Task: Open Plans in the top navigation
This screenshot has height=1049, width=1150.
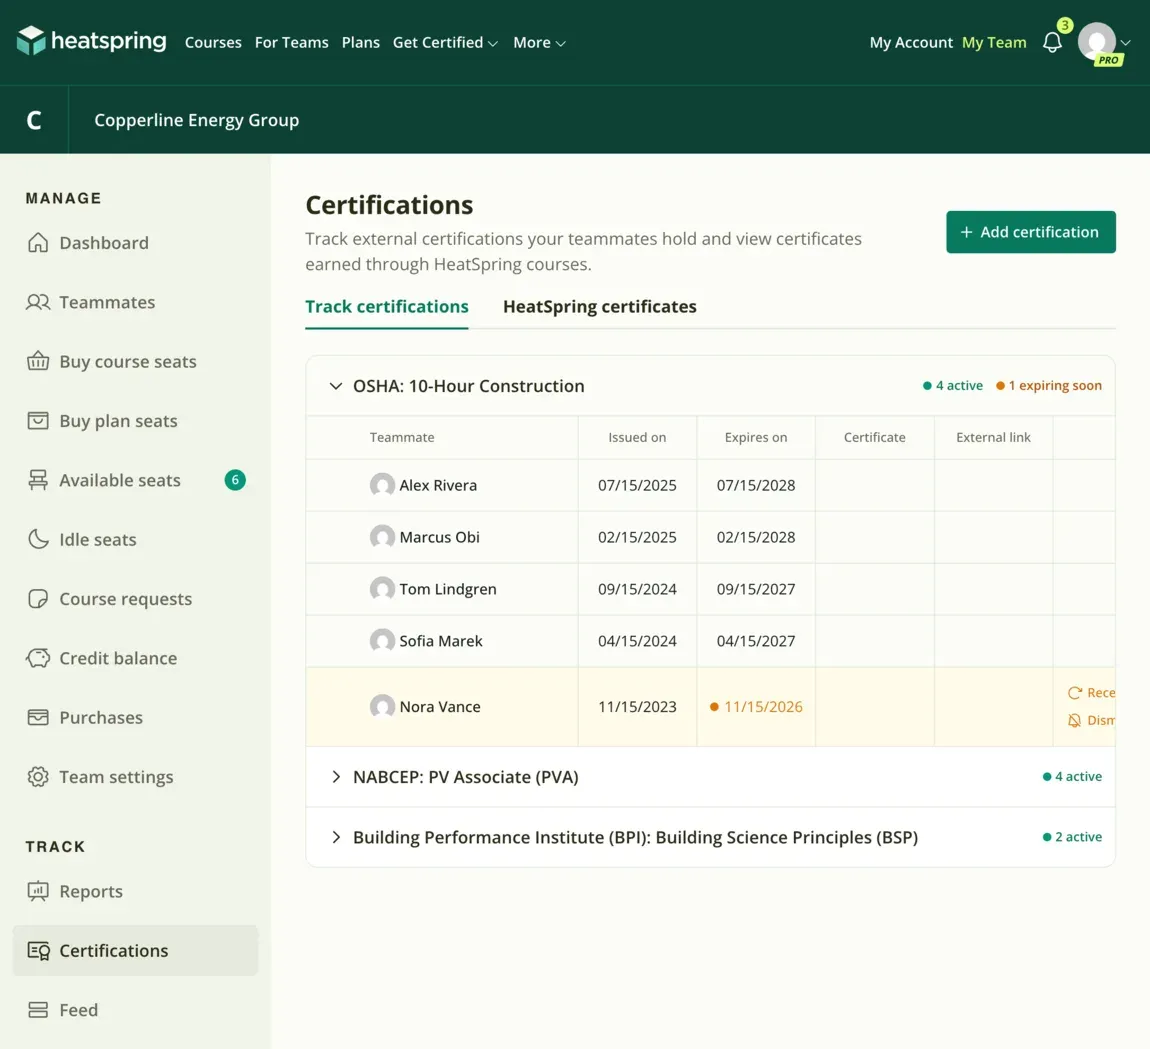Action: pos(361,43)
